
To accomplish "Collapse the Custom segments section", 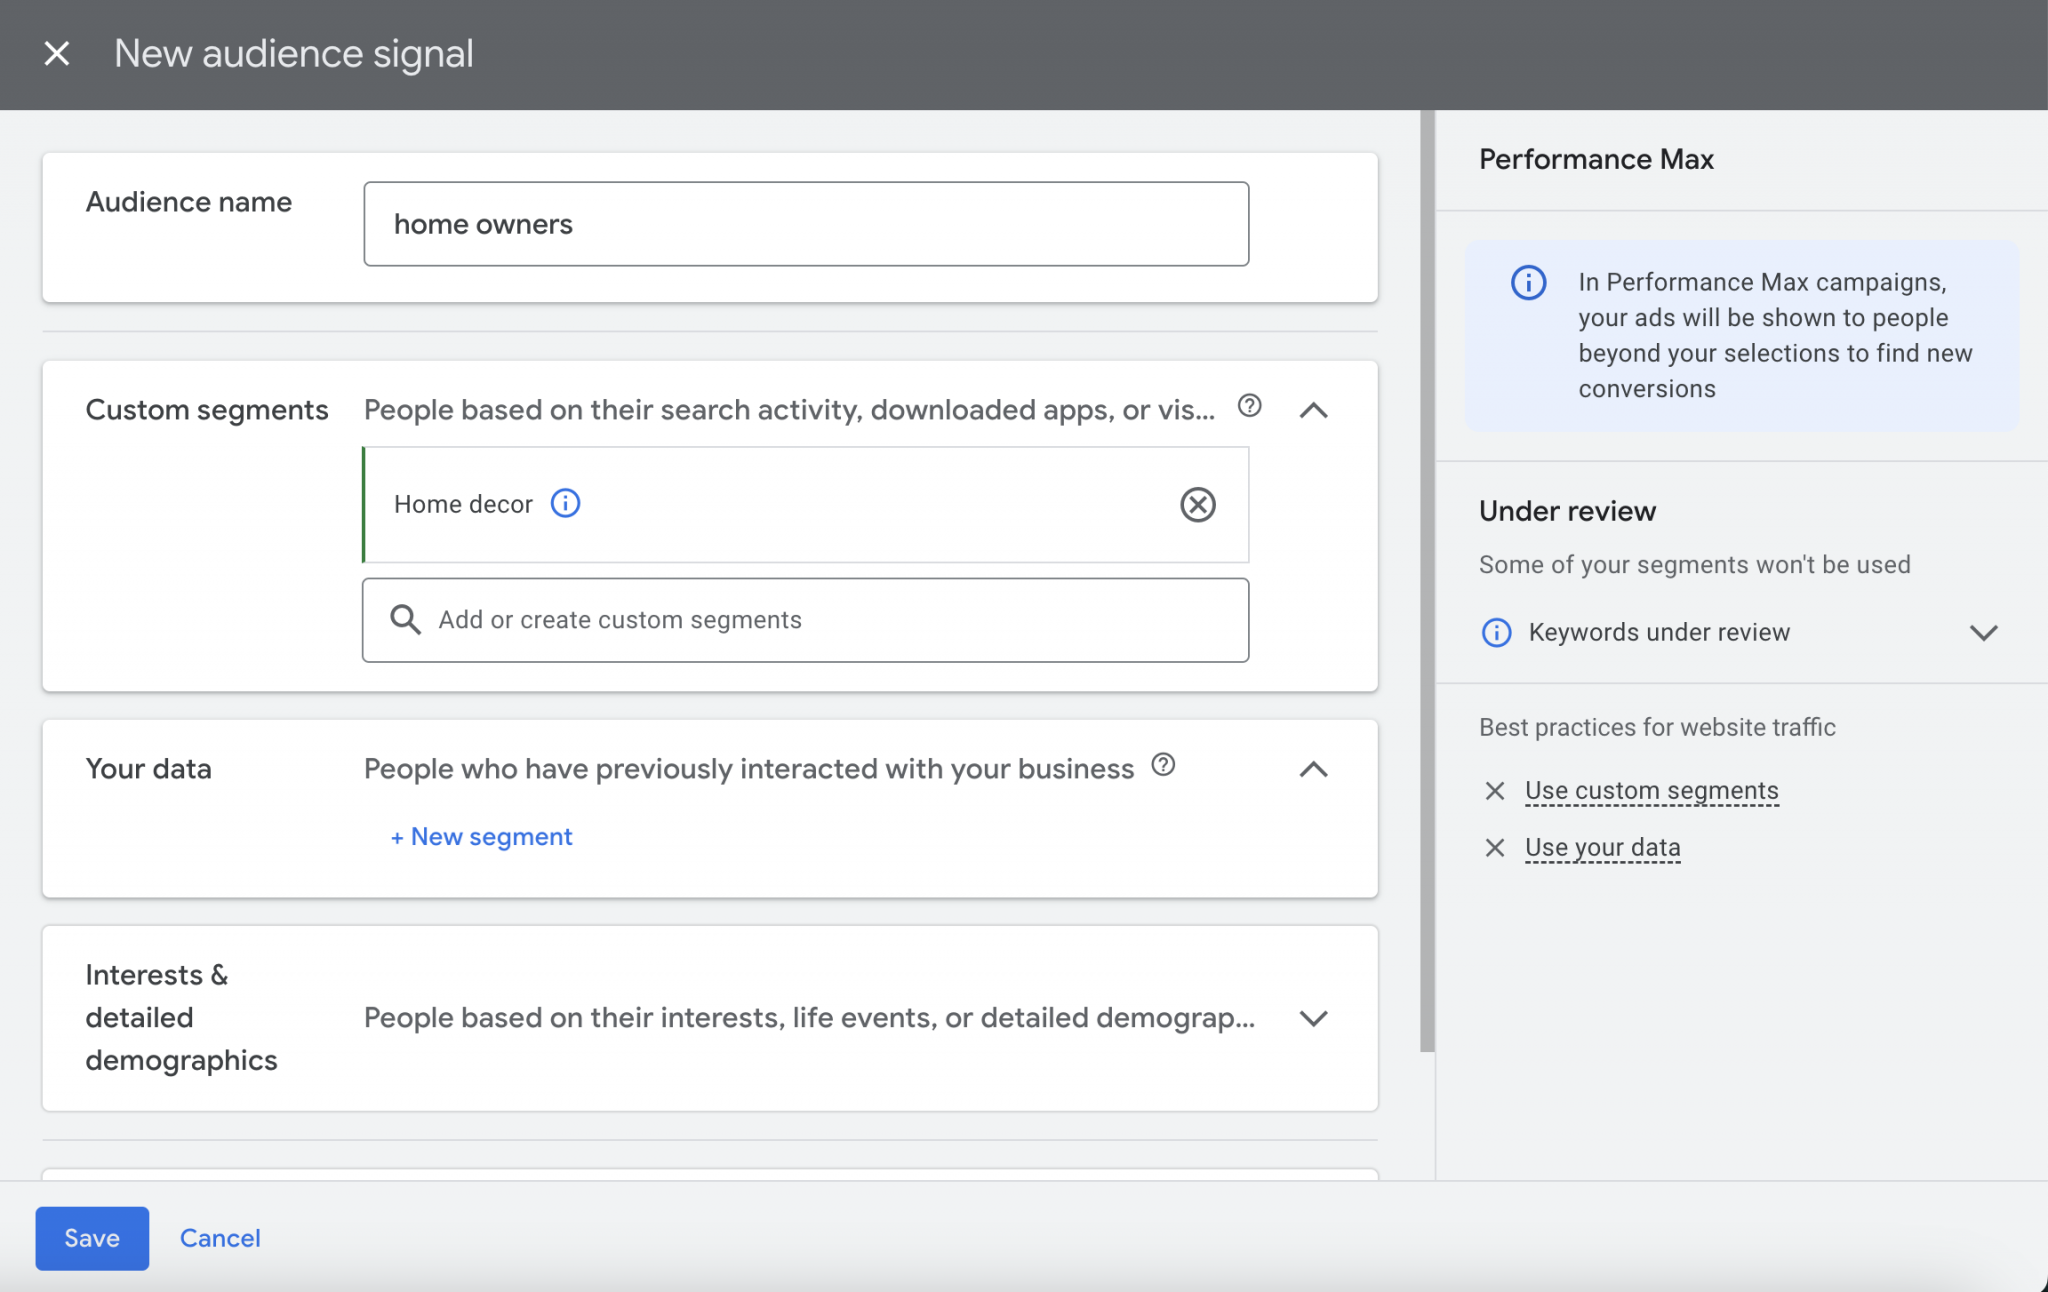I will click(x=1313, y=410).
